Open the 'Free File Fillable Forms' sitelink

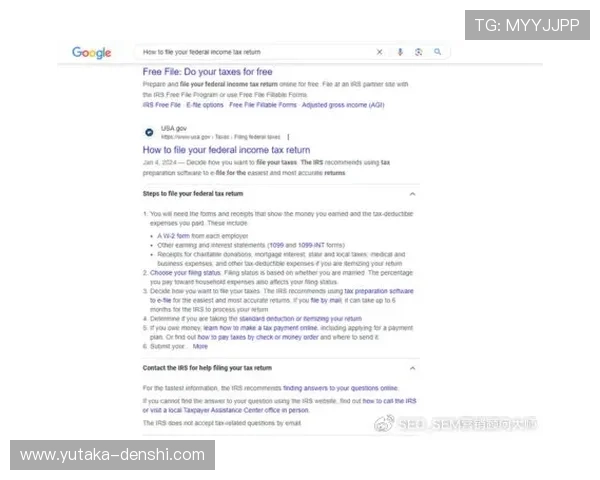pyautogui.click(x=263, y=104)
